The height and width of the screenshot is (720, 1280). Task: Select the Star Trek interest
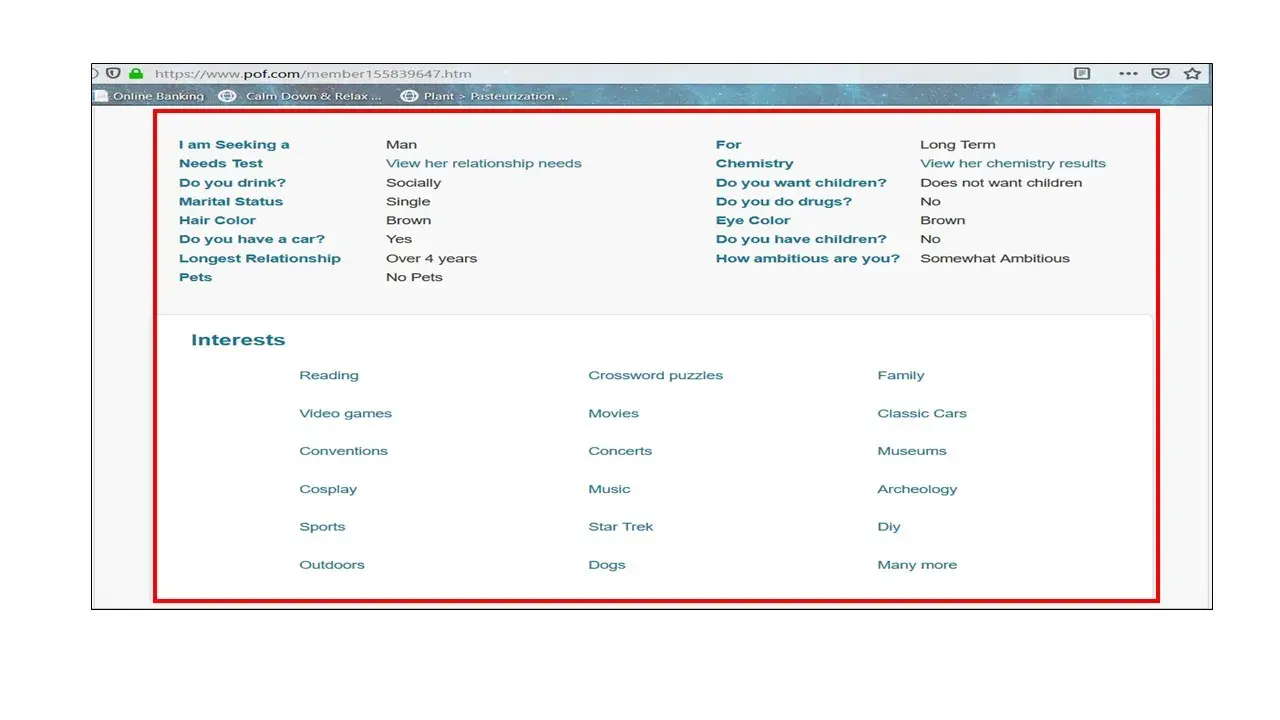[620, 527]
